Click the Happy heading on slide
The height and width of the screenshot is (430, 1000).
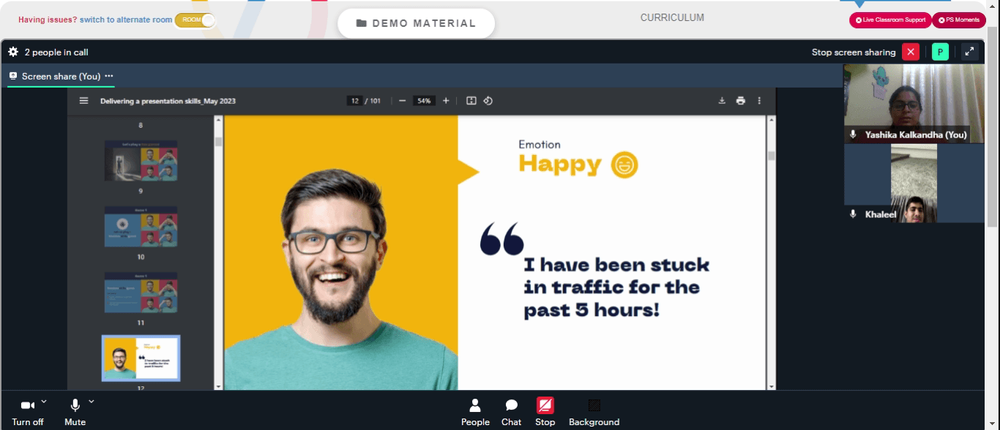point(560,165)
